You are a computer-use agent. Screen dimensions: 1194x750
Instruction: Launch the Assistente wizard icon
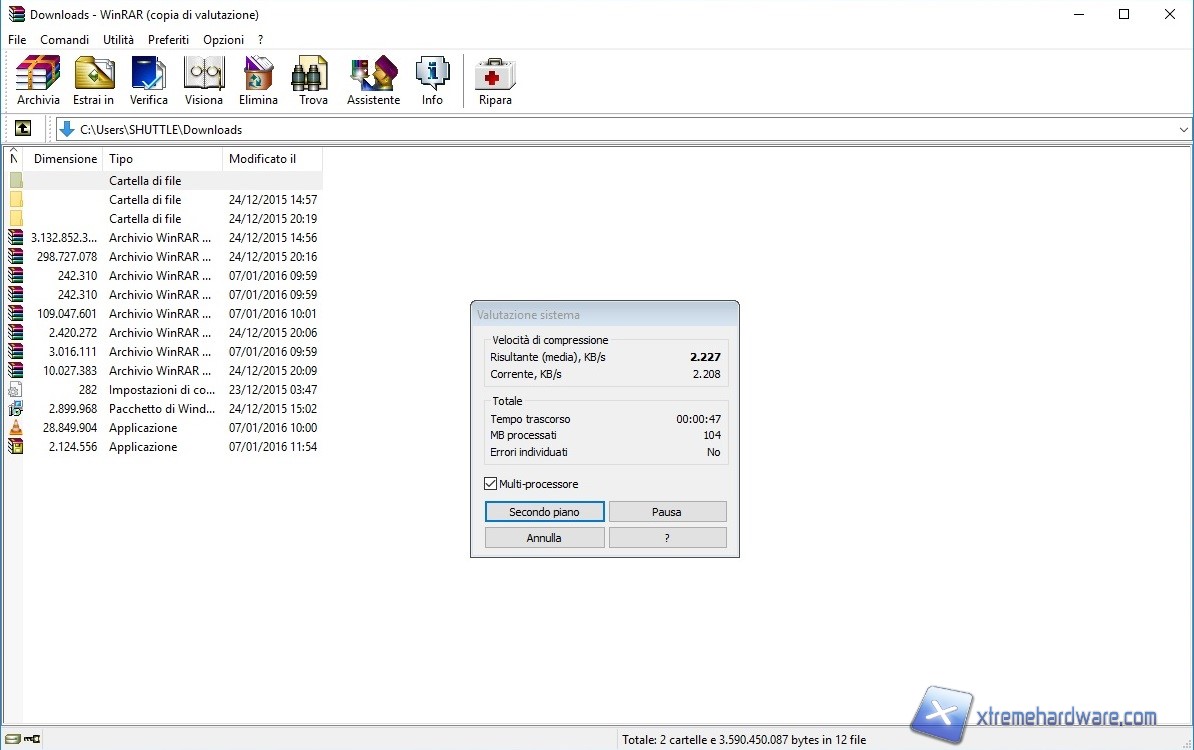point(372,80)
